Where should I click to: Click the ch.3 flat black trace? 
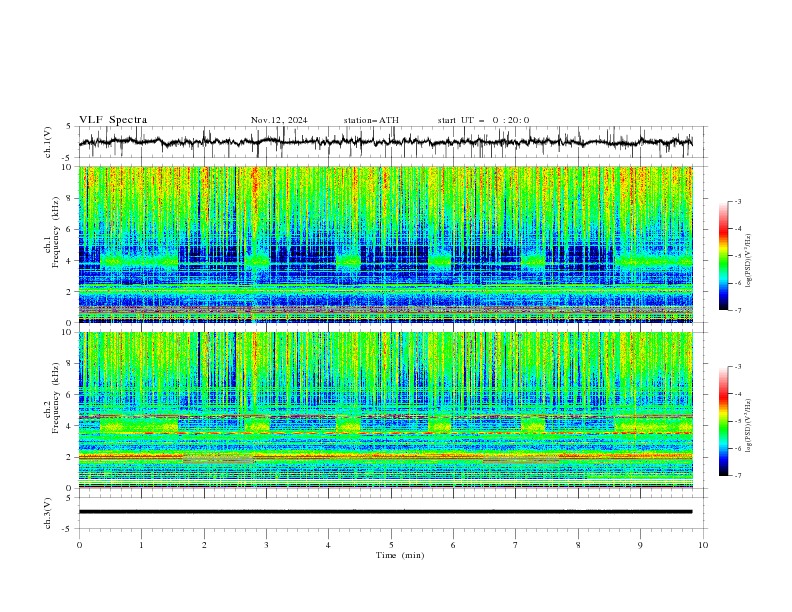point(385,512)
